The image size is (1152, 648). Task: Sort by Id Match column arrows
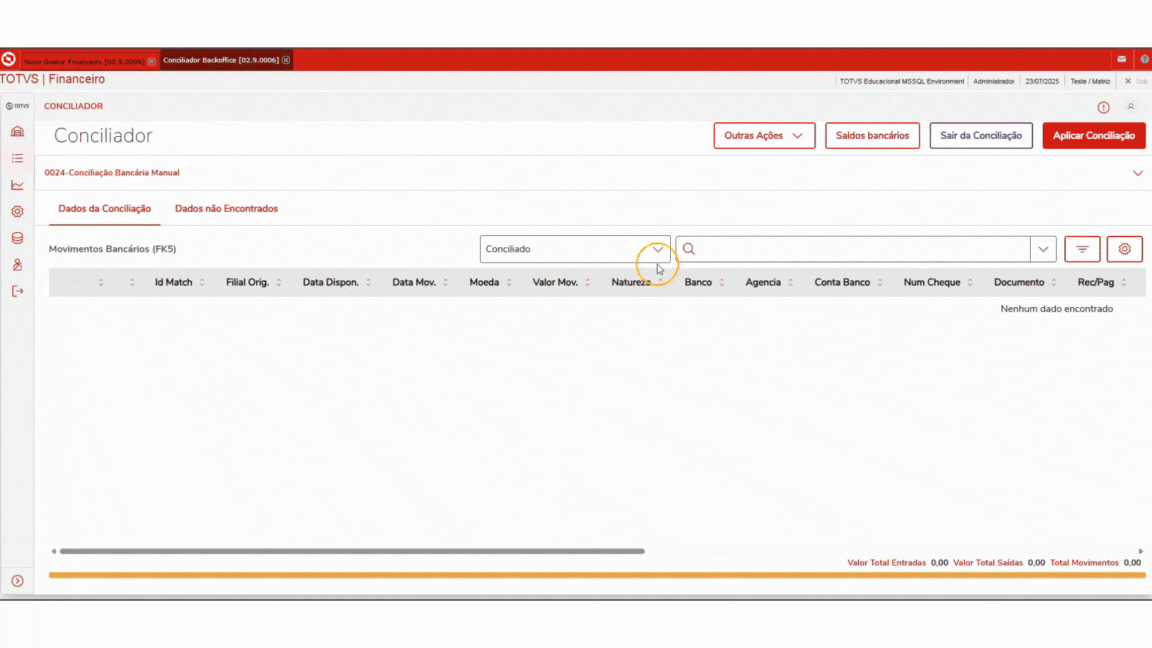coord(202,282)
